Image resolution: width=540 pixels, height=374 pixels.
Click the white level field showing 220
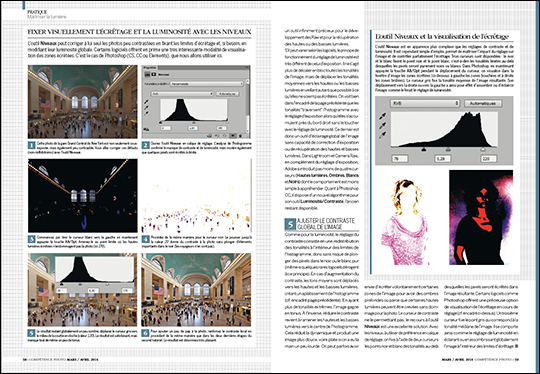489,159
